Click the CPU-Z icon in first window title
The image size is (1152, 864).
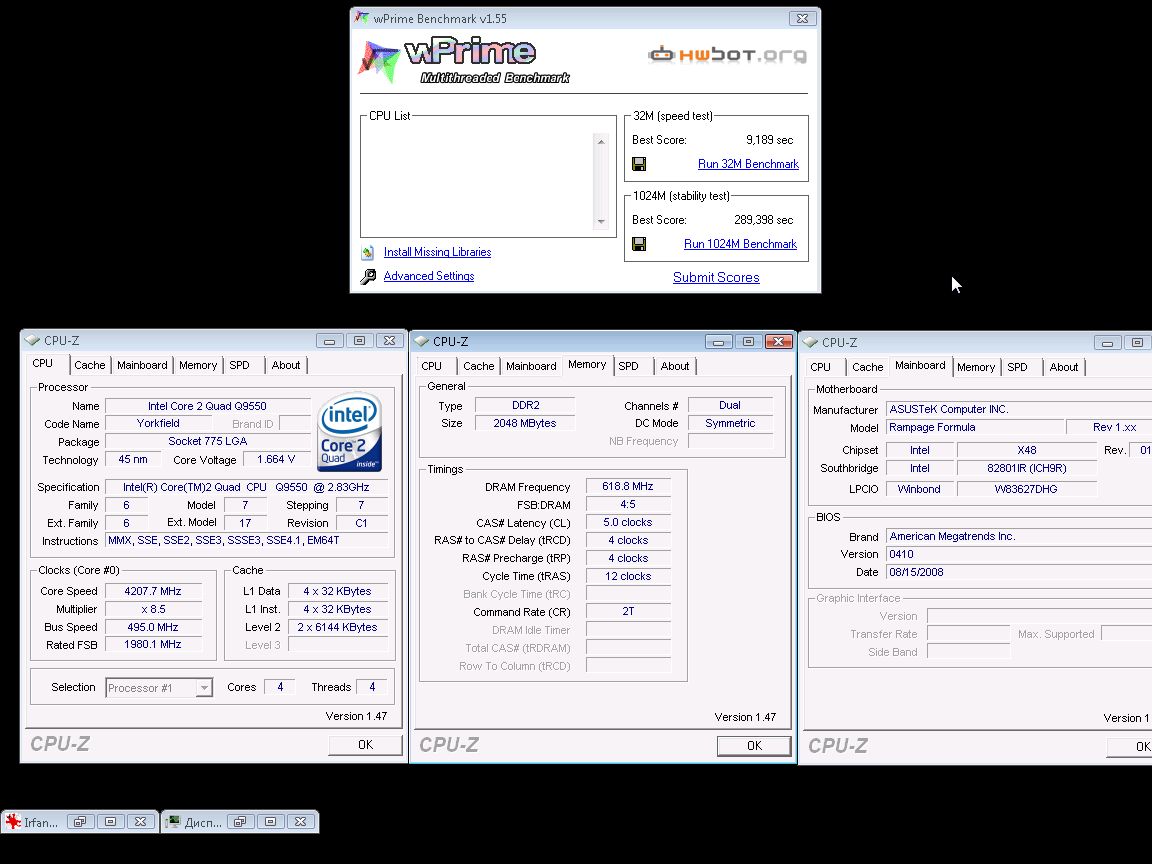pos(32,341)
